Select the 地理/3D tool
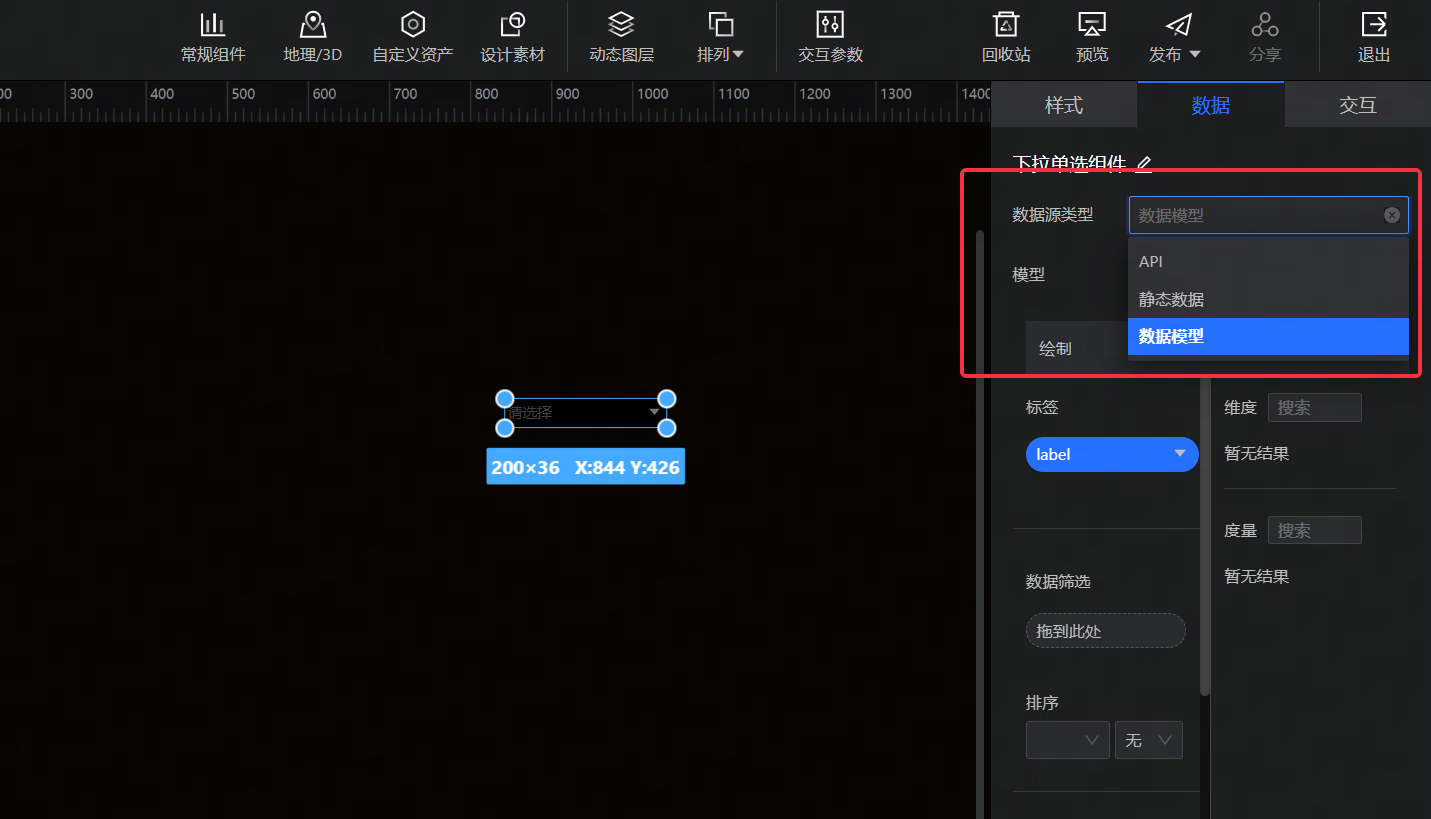The width and height of the screenshot is (1431, 819). 312,37
